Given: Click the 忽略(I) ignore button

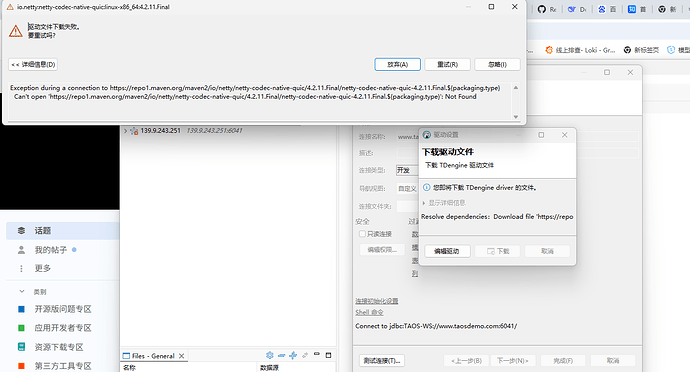Looking at the screenshot, I should (x=497, y=64).
